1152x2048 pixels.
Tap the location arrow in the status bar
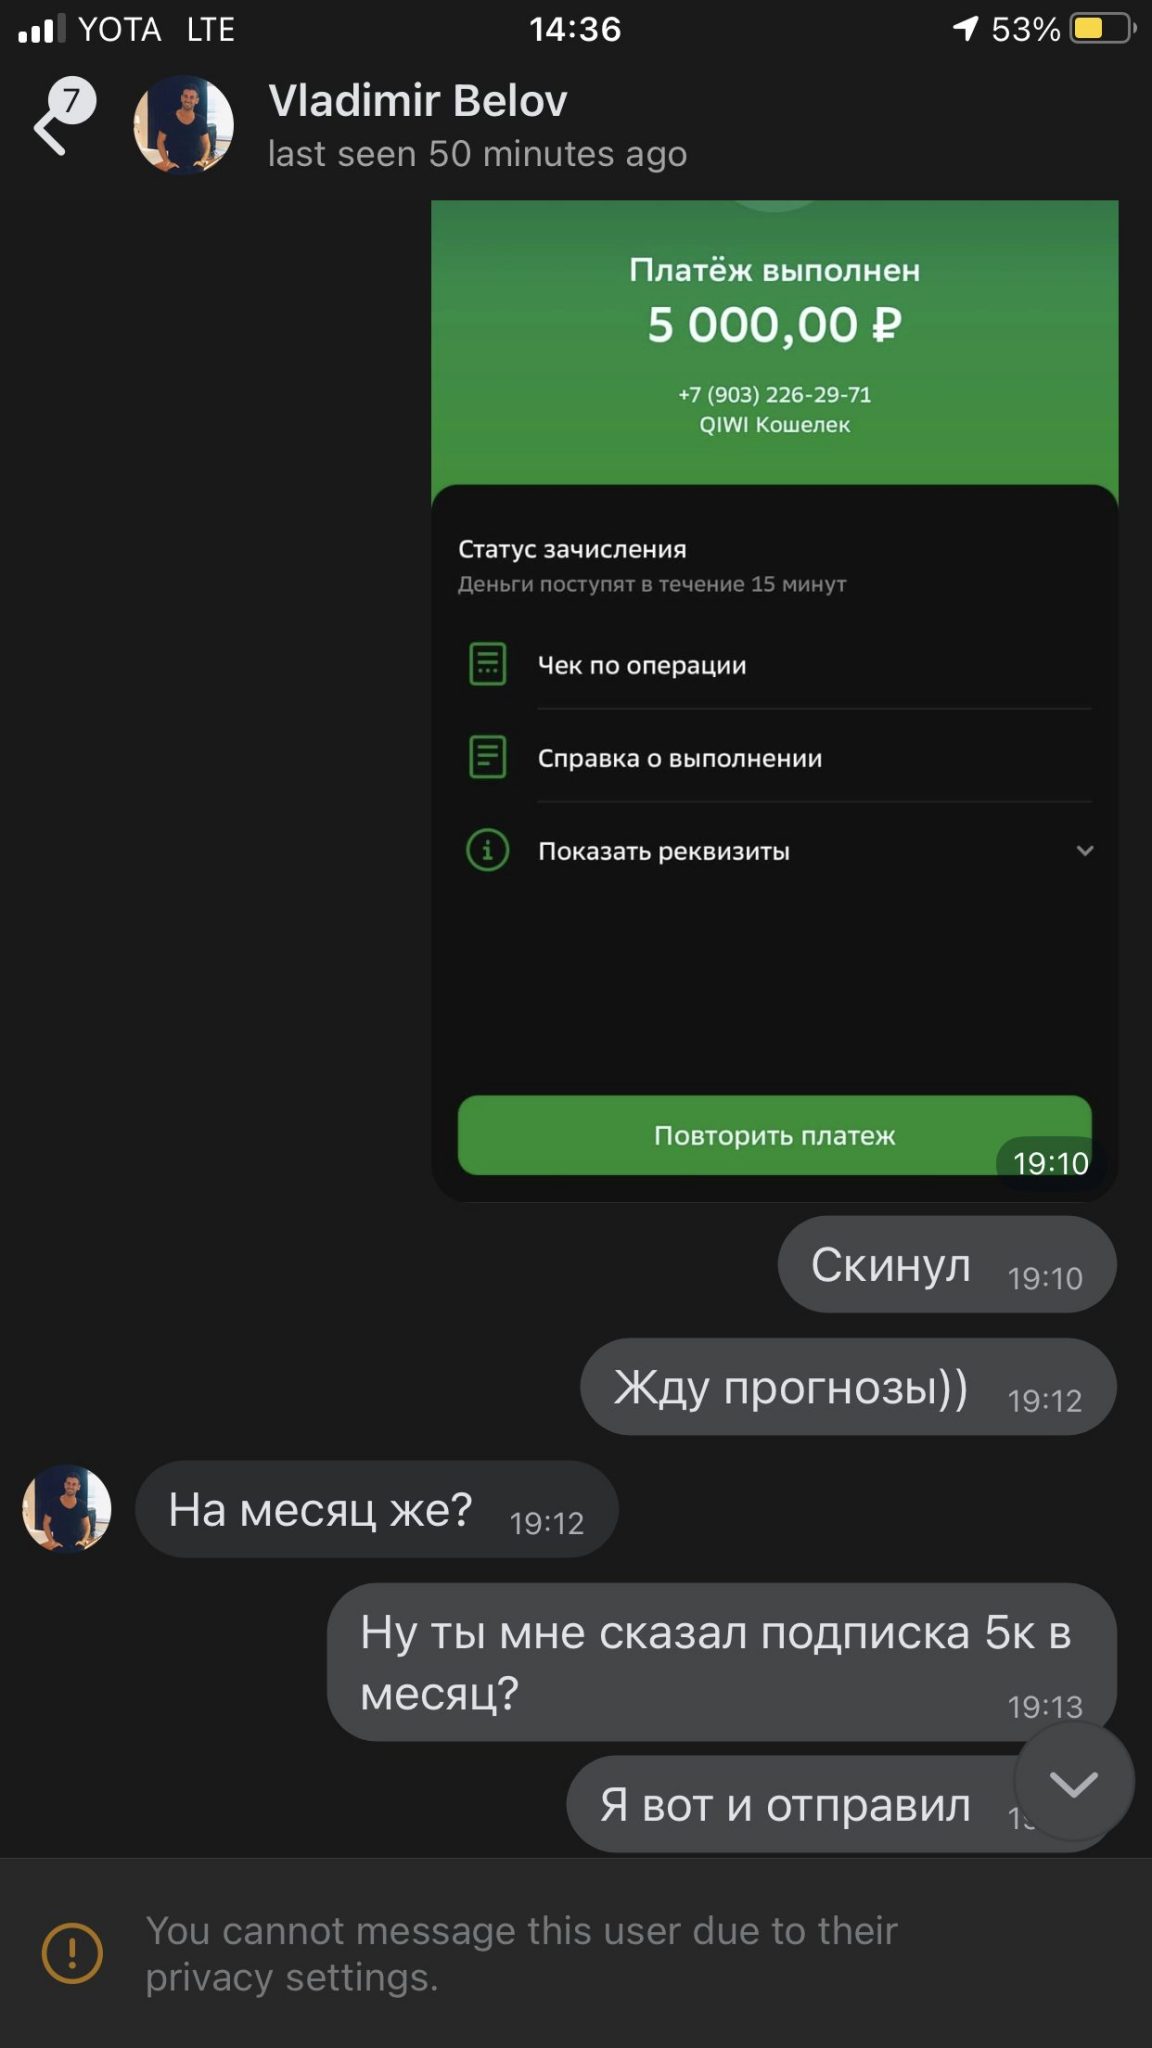[x=966, y=28]
